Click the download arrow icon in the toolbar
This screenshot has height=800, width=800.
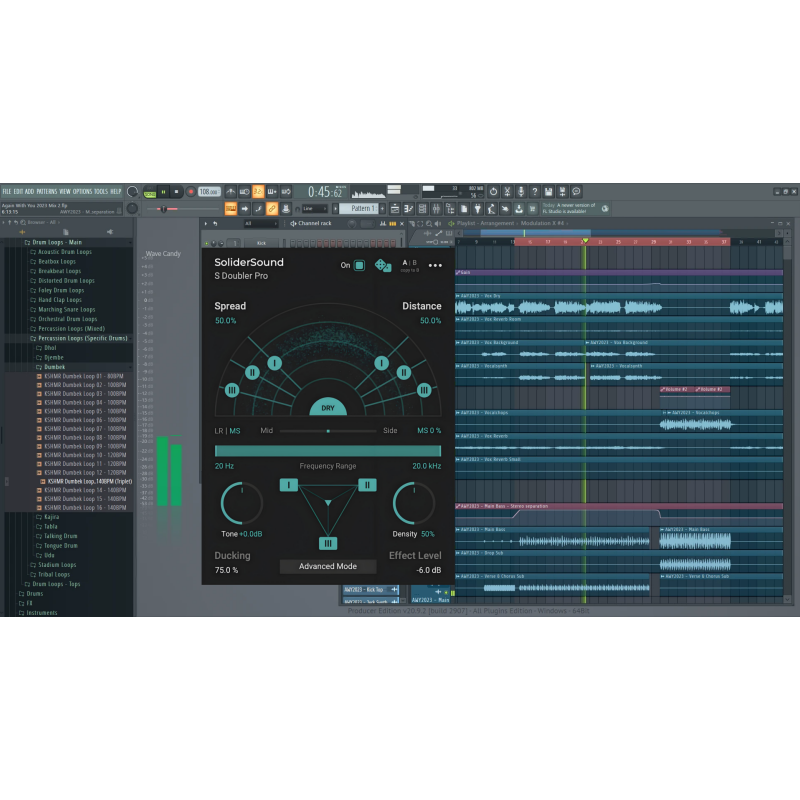coord(519,209)
